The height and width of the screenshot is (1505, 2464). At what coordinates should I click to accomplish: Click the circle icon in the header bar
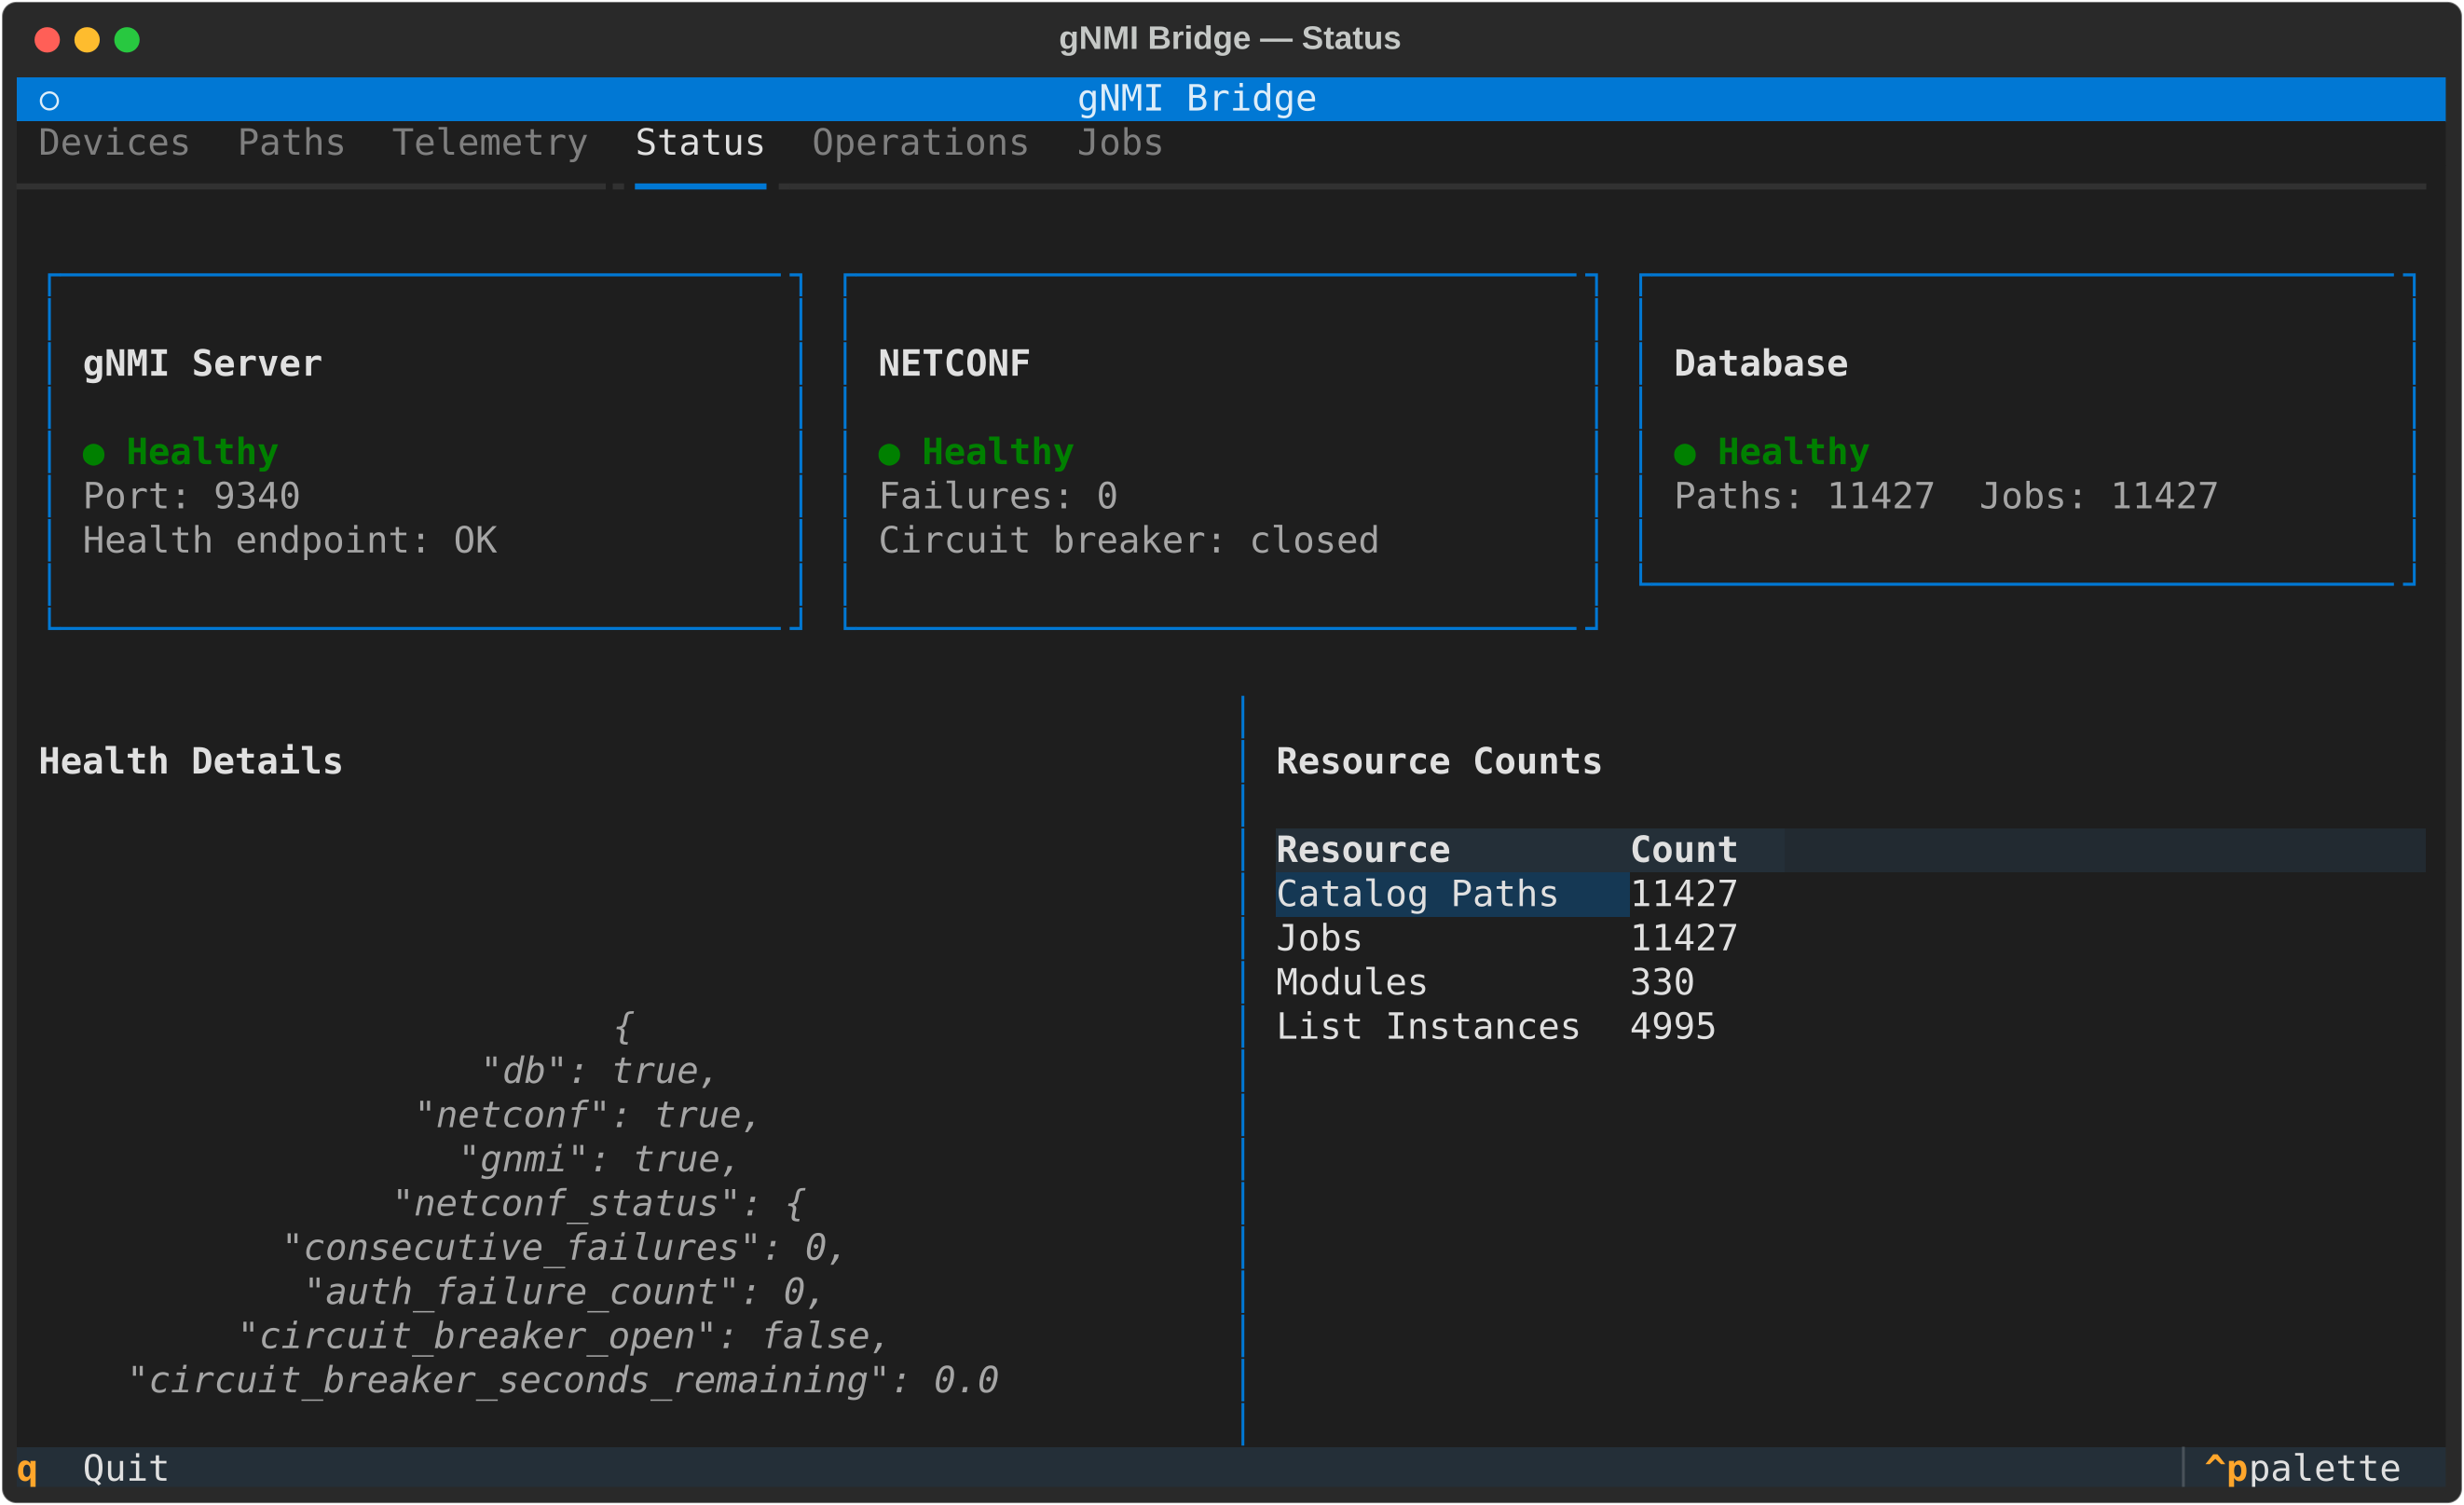click(49, 100)
